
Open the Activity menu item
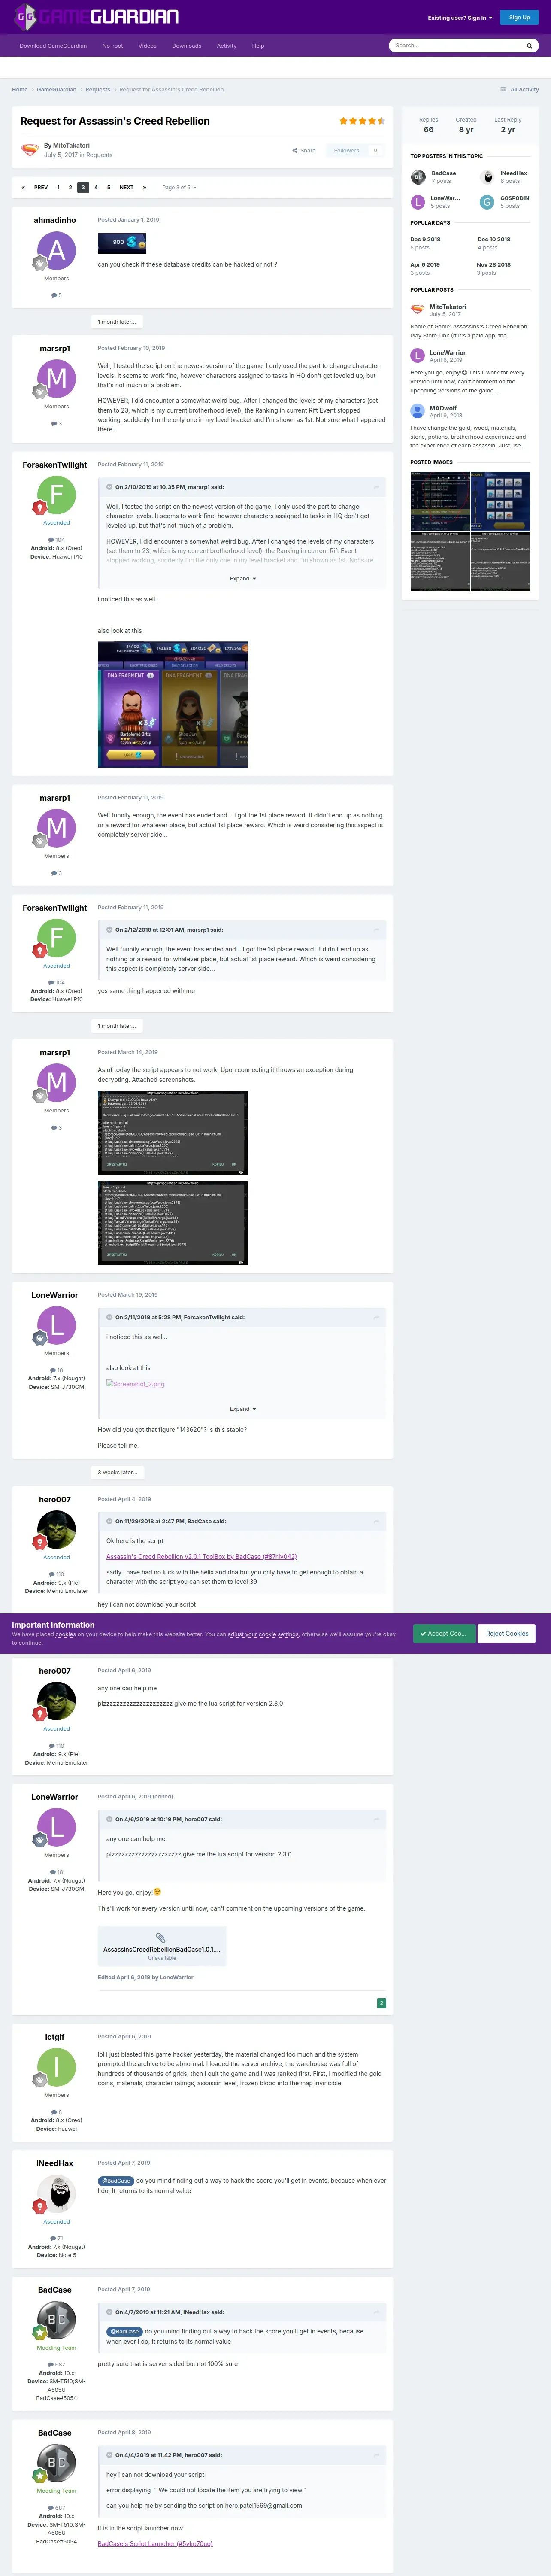227,45
